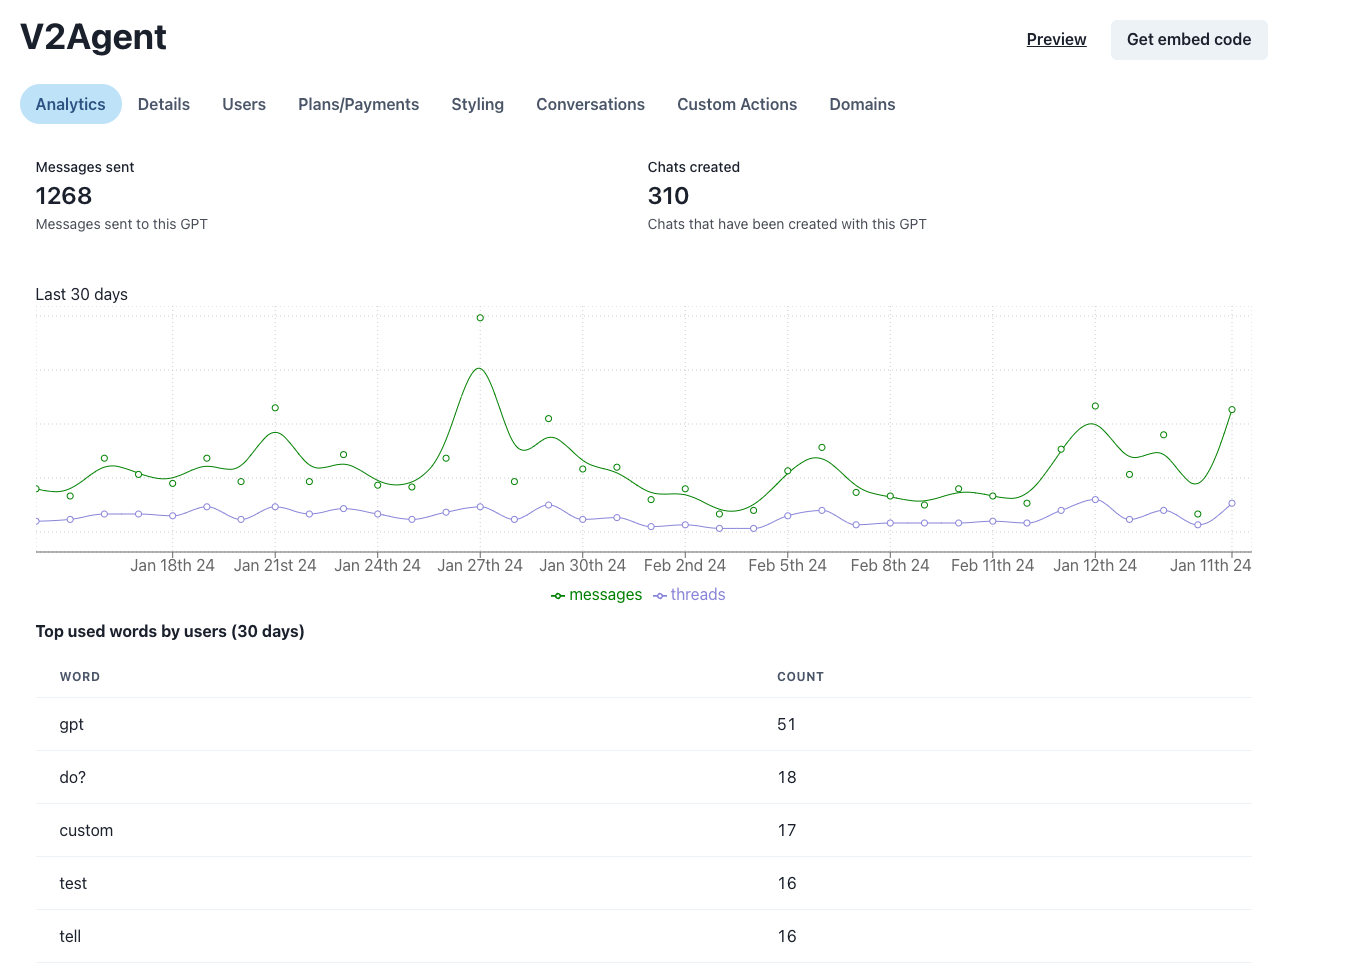1370x971 pixels.
Task: Click 'Top used words by users (30 days)' heading
Action: click(170, 631)
